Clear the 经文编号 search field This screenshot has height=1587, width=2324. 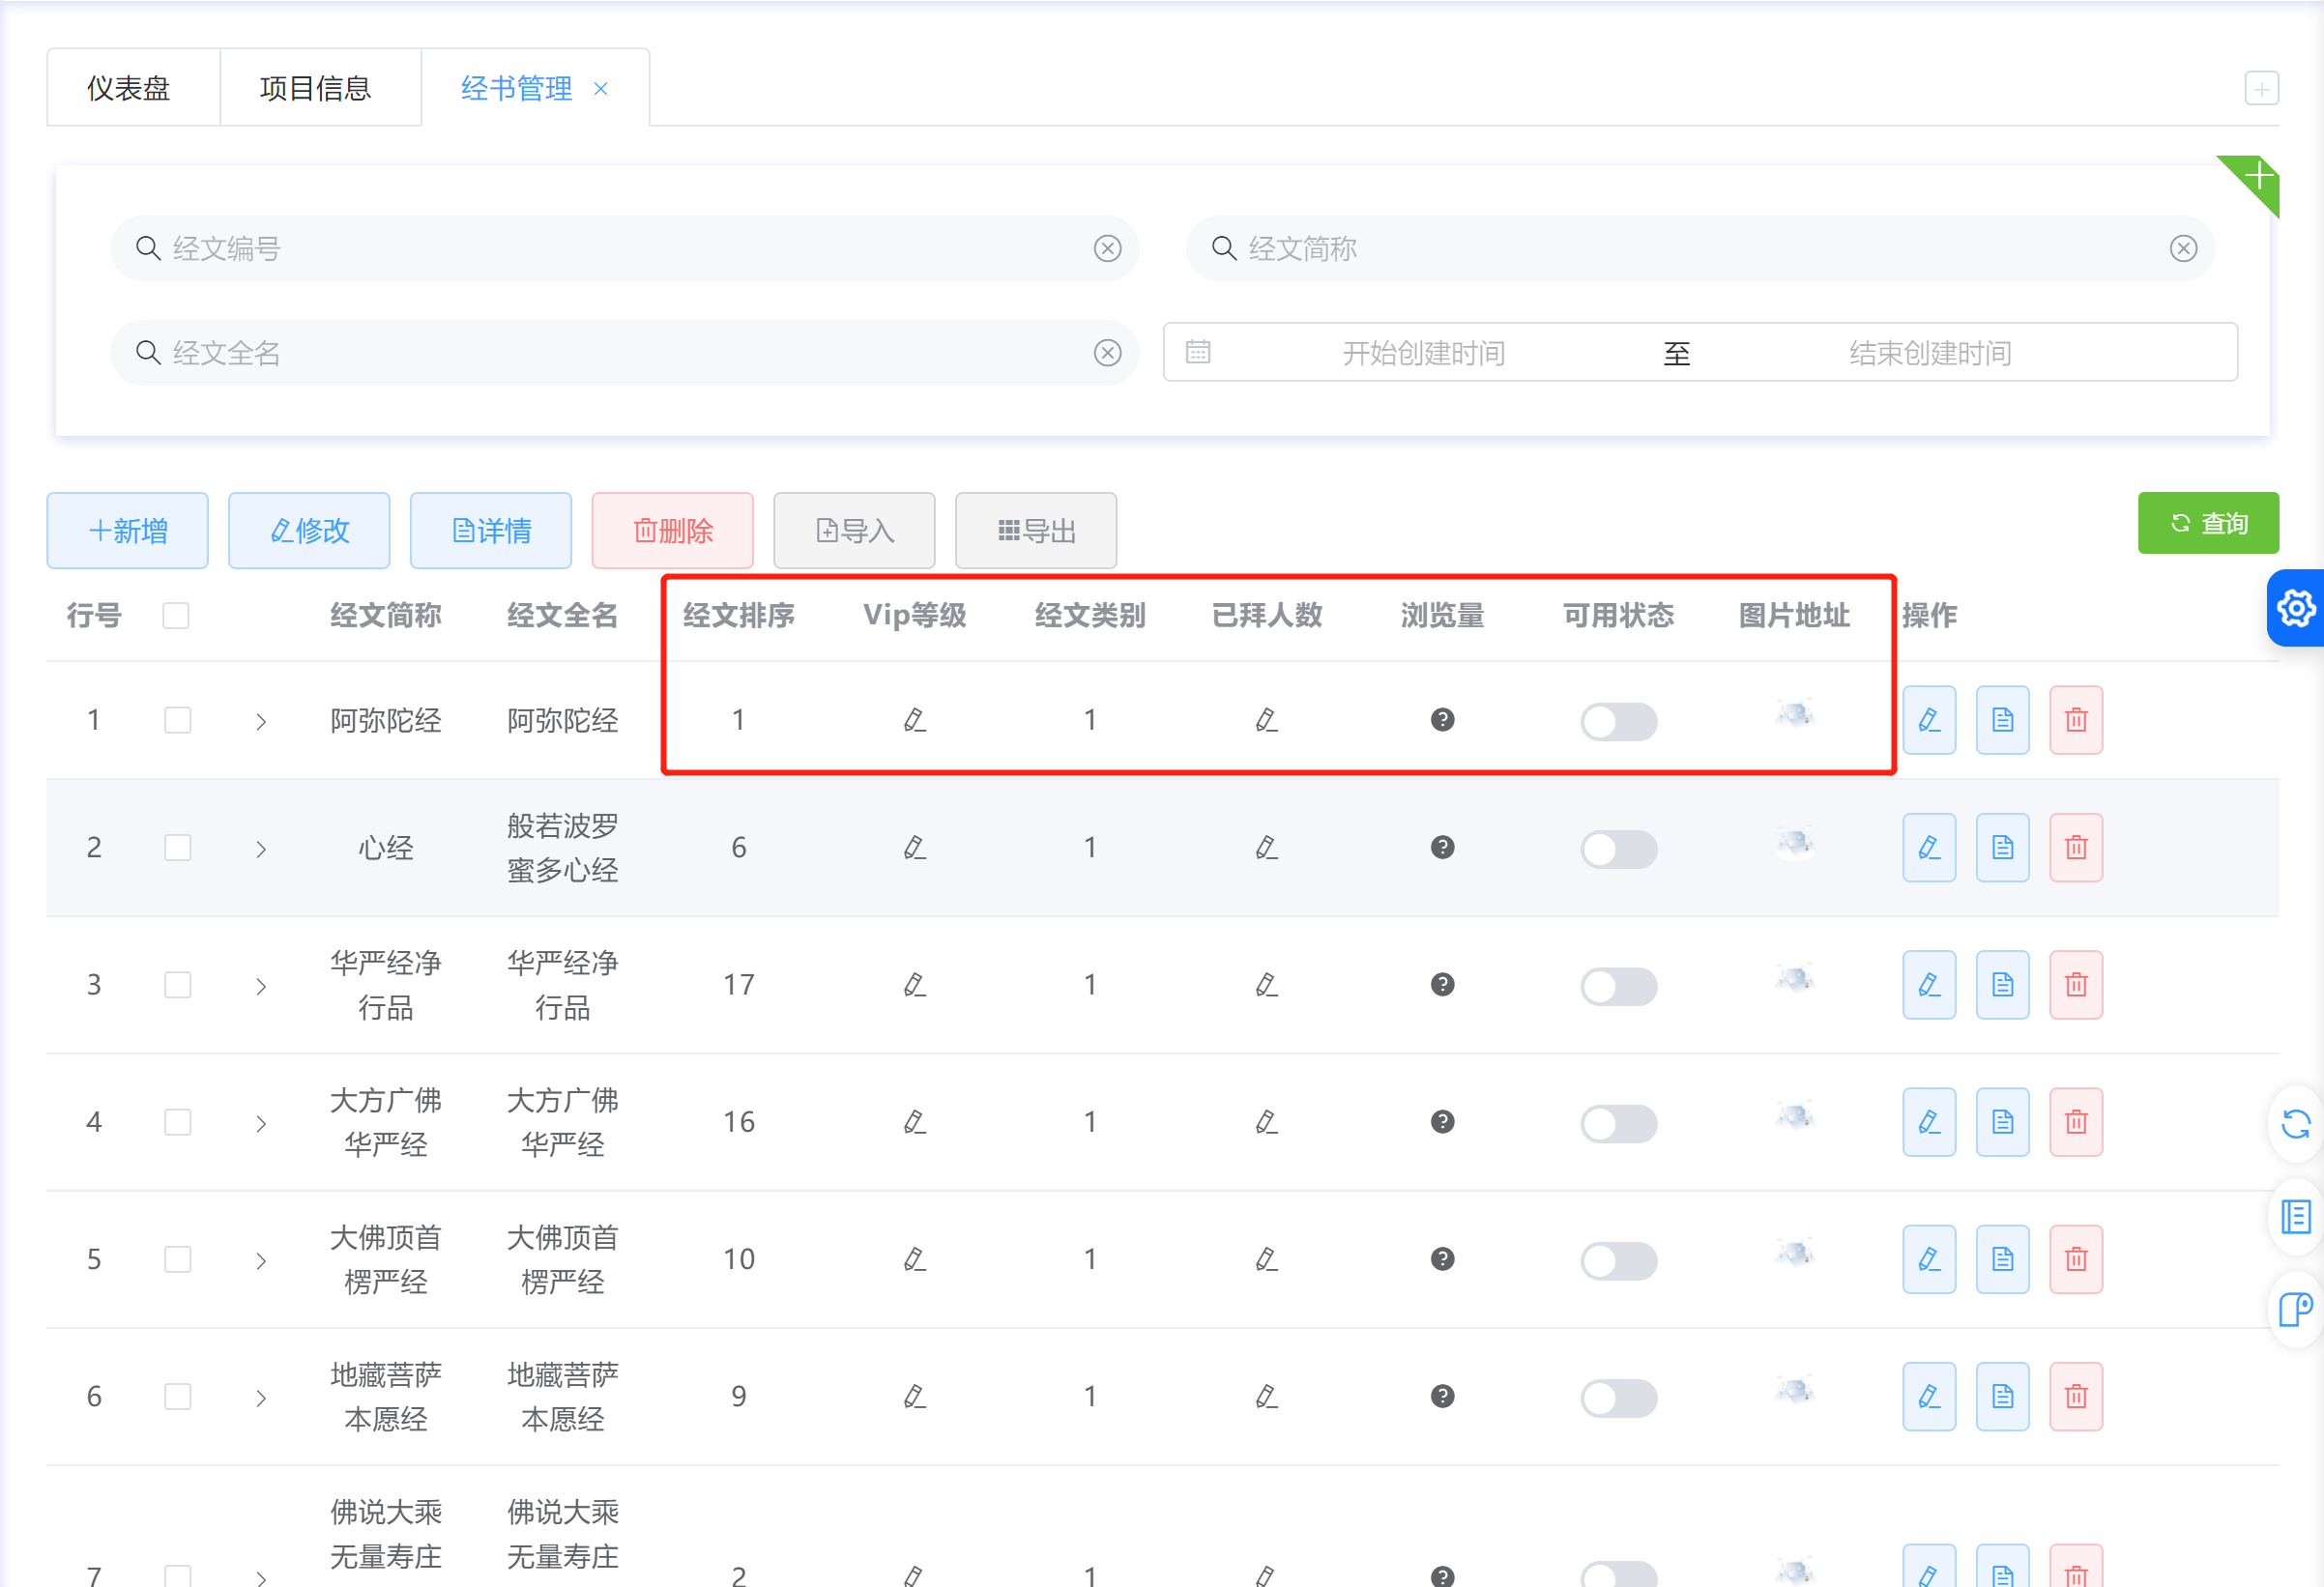coord(1107,248)
